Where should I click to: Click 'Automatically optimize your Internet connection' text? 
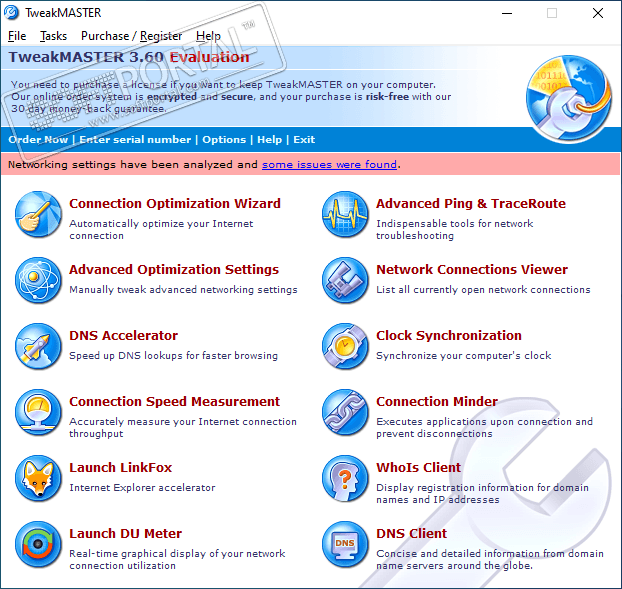pyautogui.click(x=161, y=230)
